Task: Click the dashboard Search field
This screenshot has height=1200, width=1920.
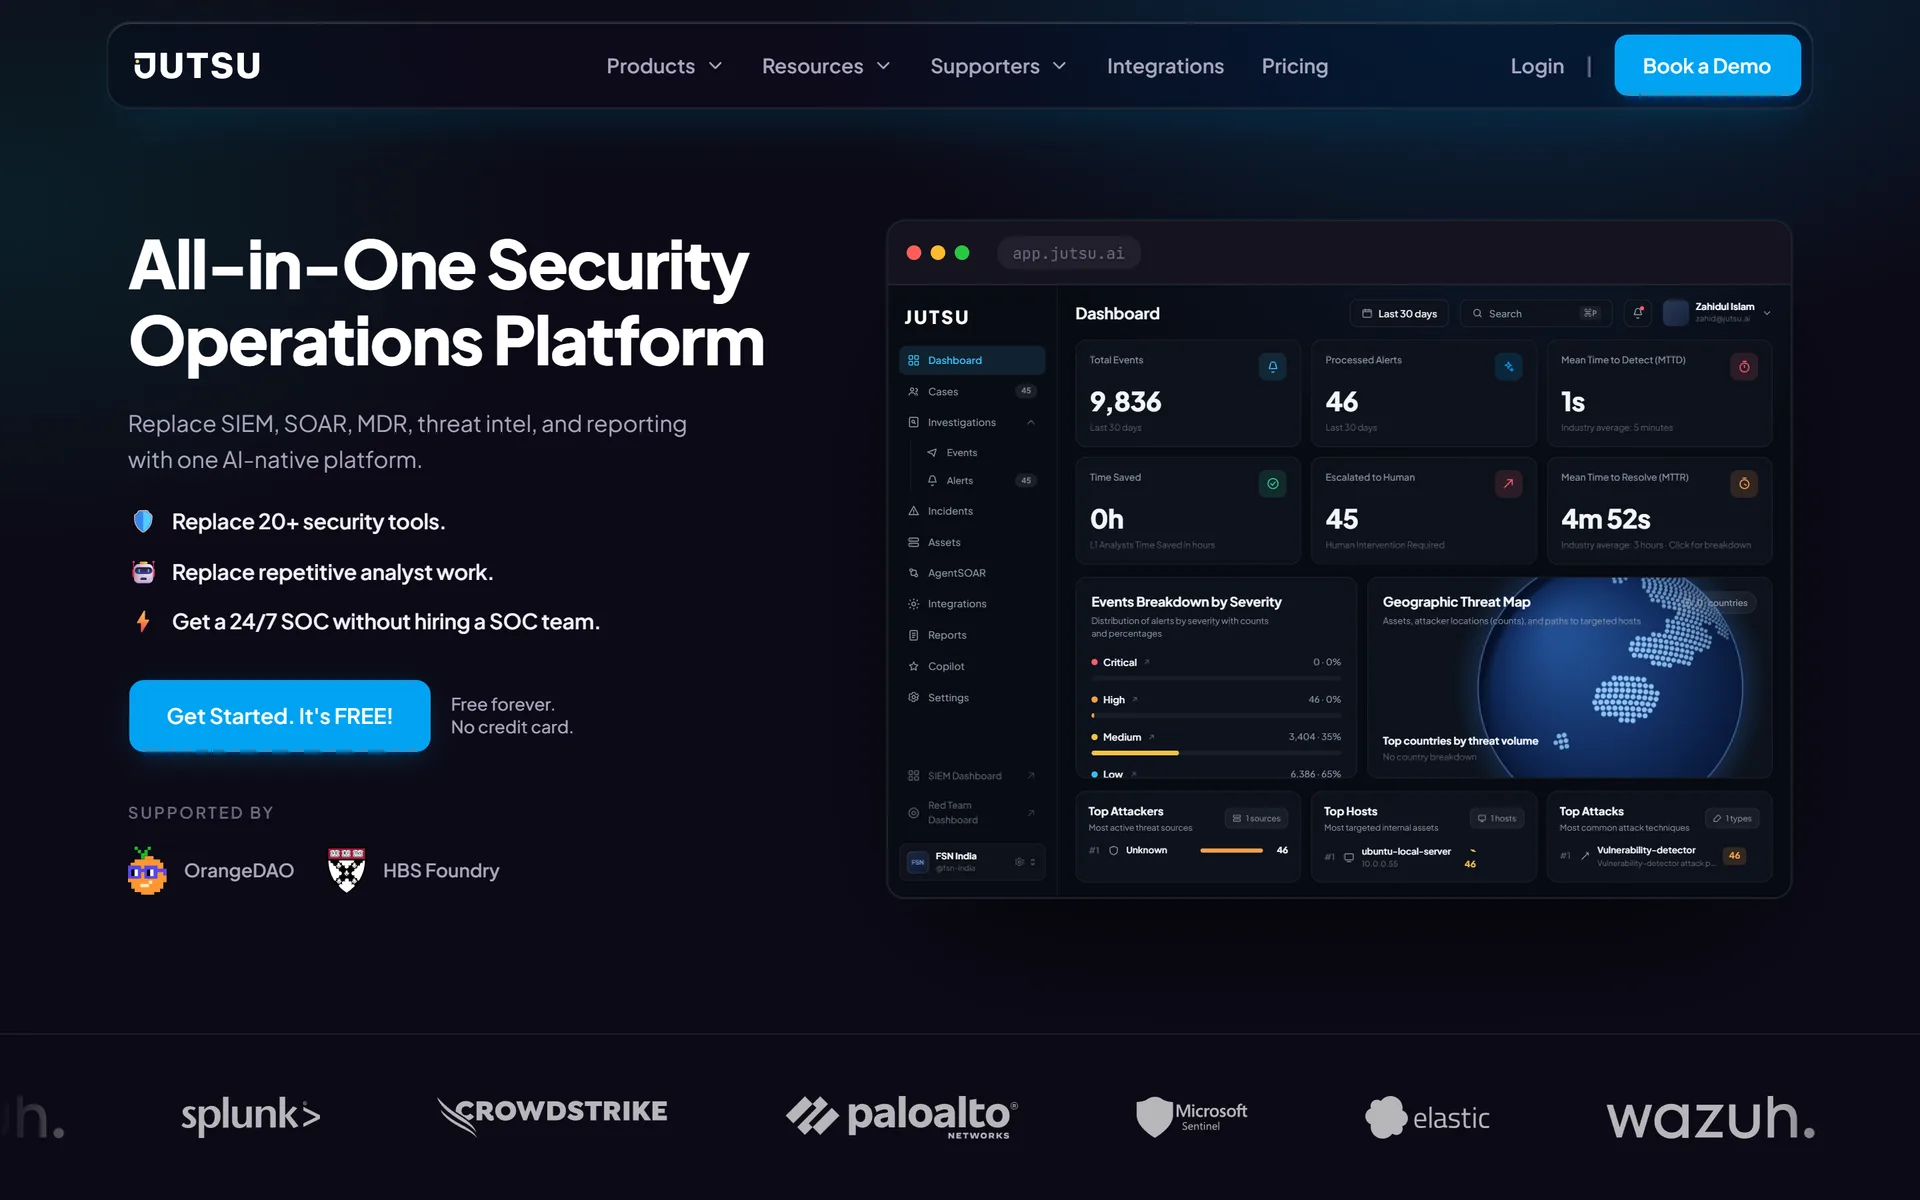Action: [x=1536, y=314]
